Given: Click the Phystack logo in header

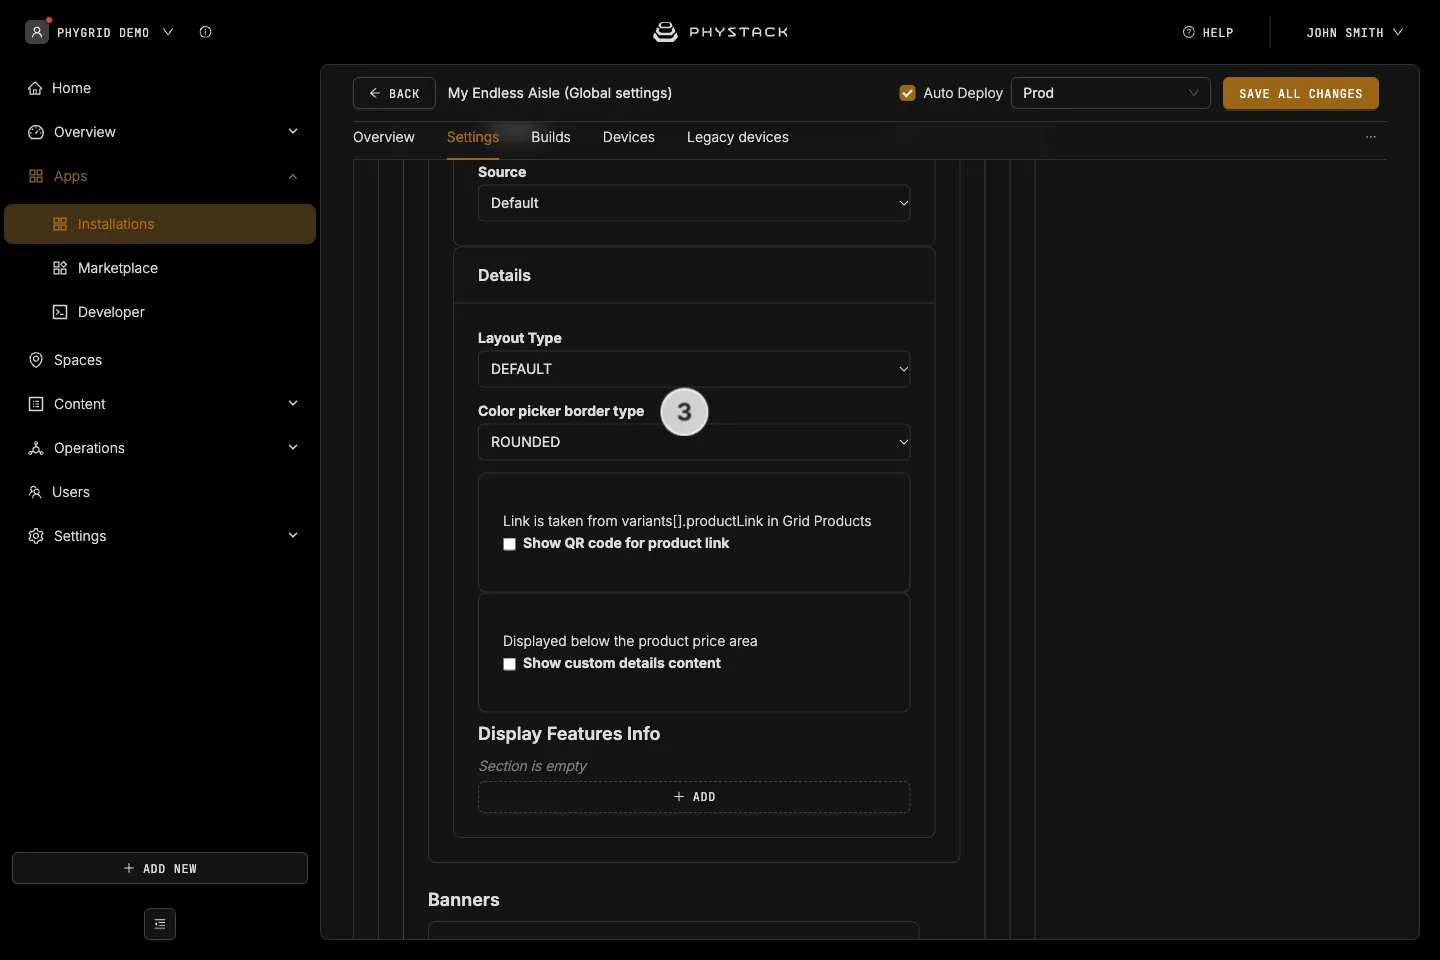Looking at the screenshot, I should tap(721, 32).
